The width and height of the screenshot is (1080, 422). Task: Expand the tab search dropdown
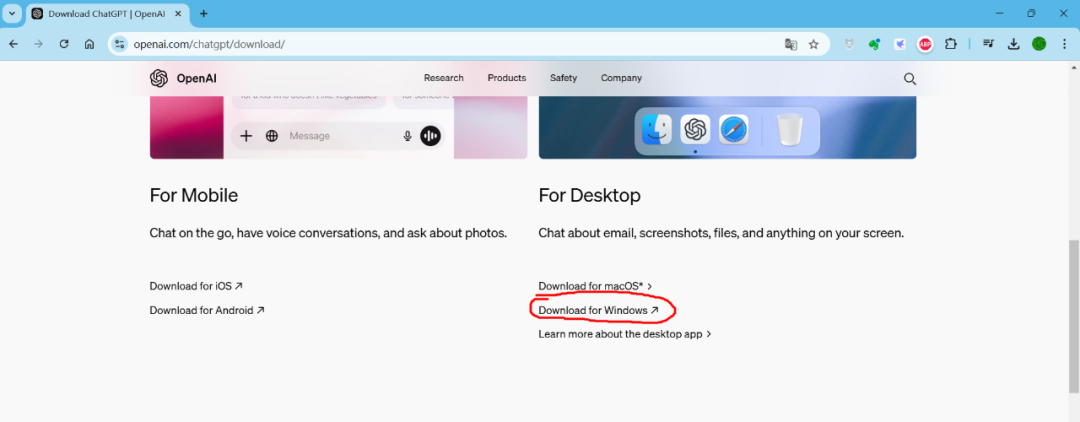[x=12, y=14]
